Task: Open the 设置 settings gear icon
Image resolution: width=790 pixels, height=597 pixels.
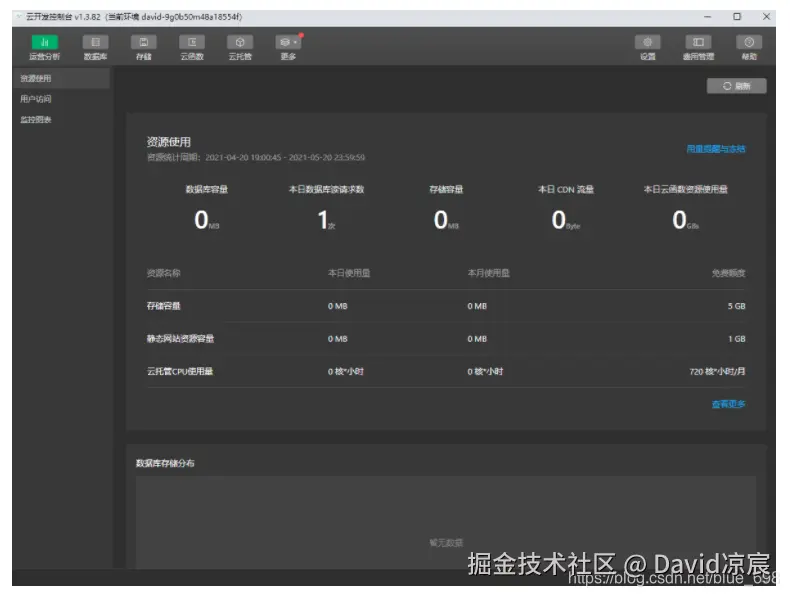Action: pos(647,42)
